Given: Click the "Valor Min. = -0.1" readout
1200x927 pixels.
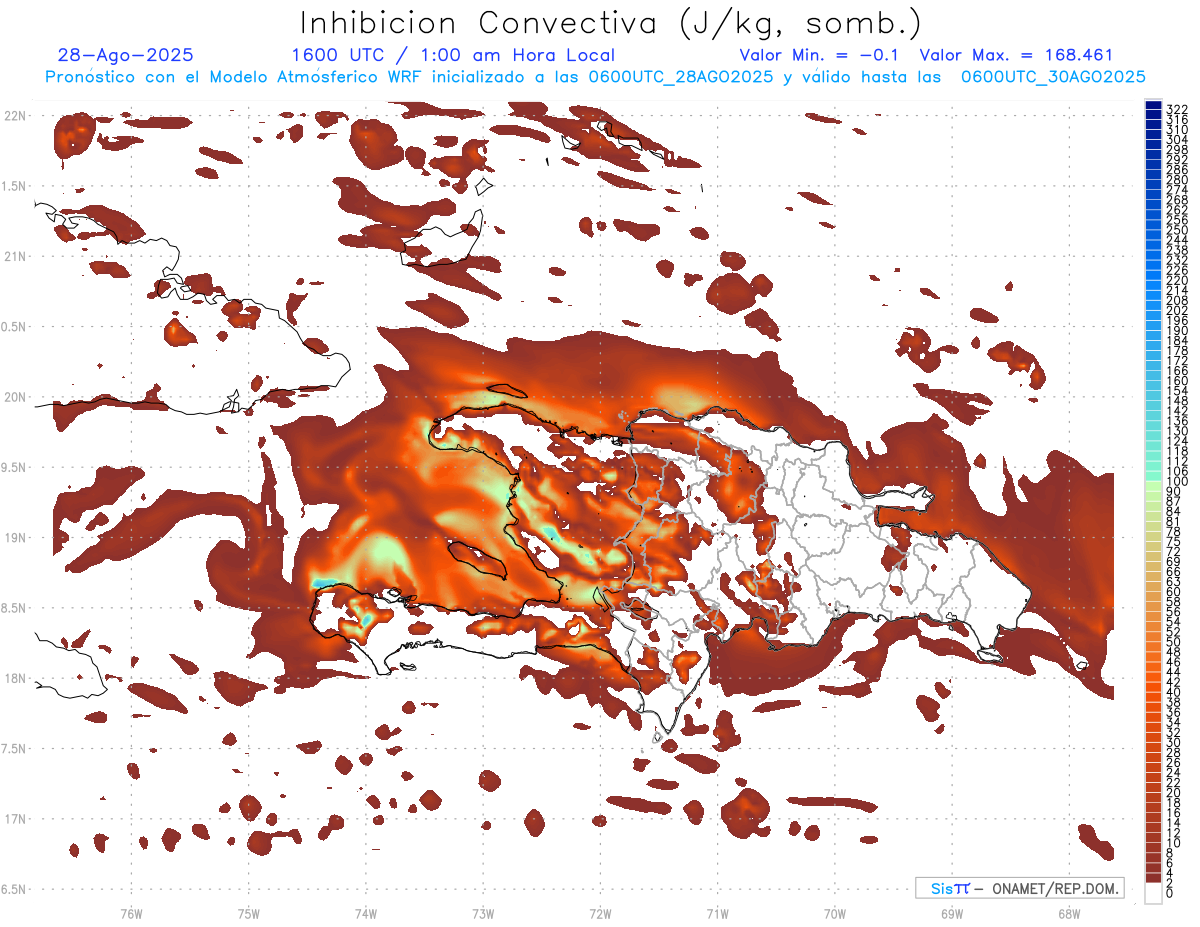Looking at the screenshot, I should (x=819, y=55).
